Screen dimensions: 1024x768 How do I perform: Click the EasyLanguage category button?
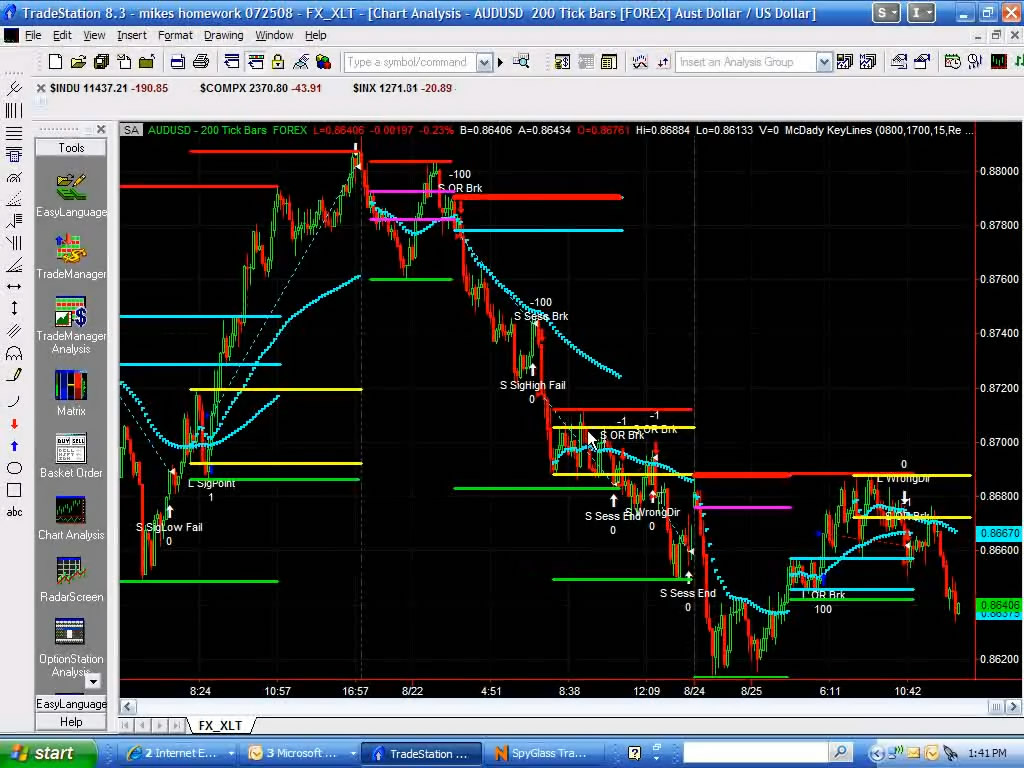click(x=71, y=704)
